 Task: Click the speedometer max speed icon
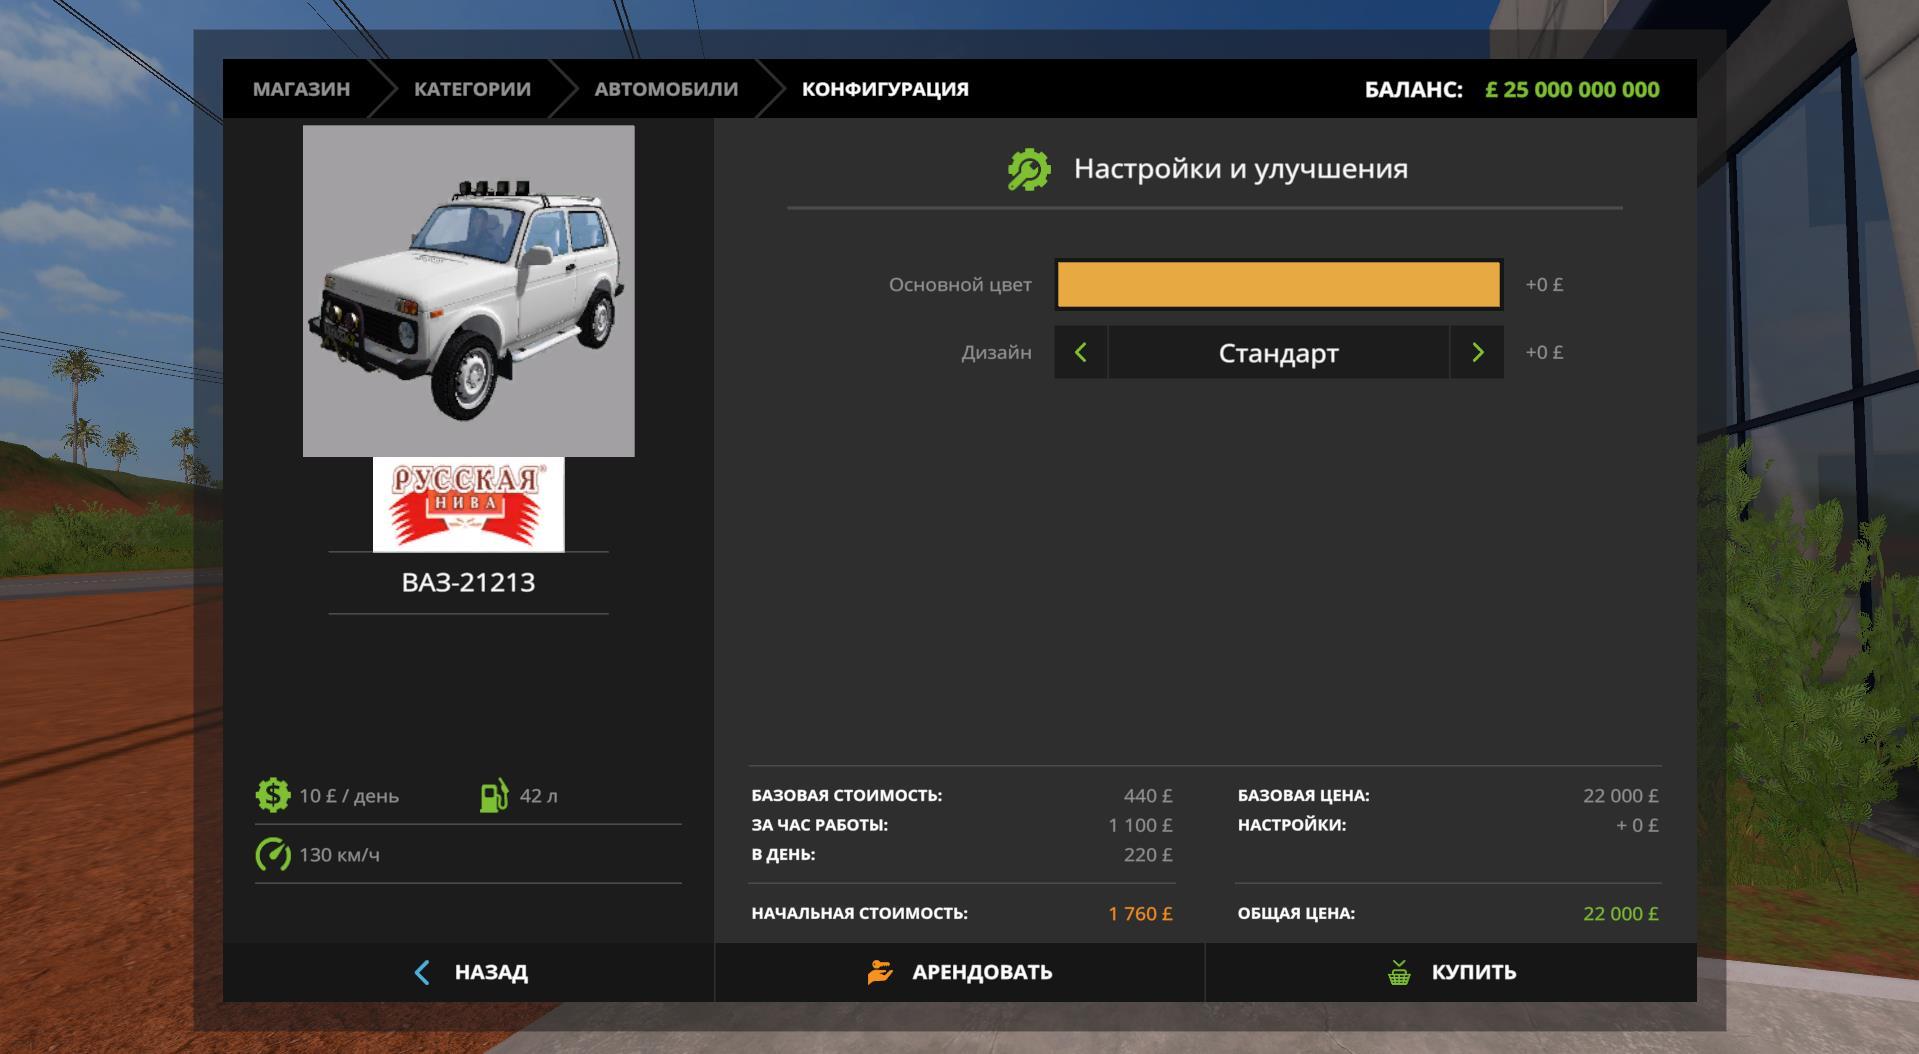[x=272, y=855]
